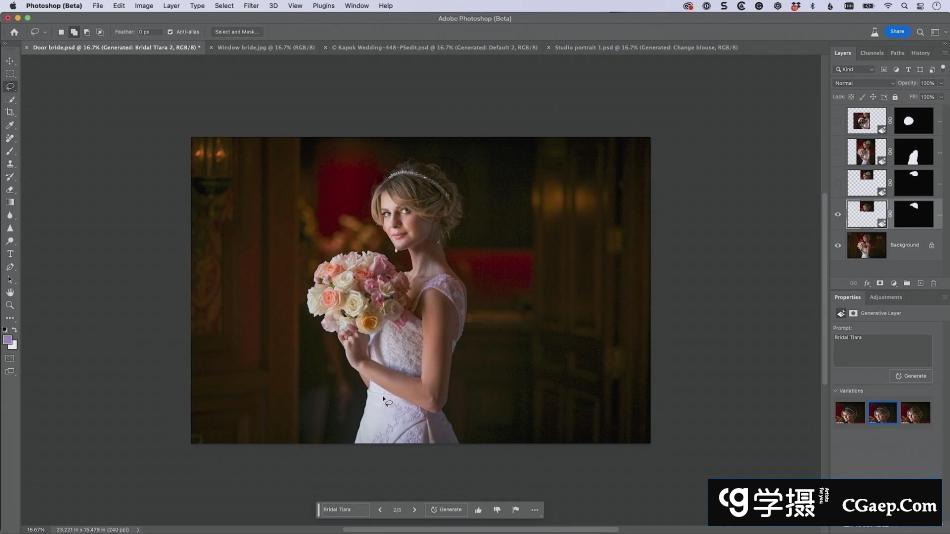The image size is (950, 534).
Task: Select the Hand tool
Action: coord(10,292)
